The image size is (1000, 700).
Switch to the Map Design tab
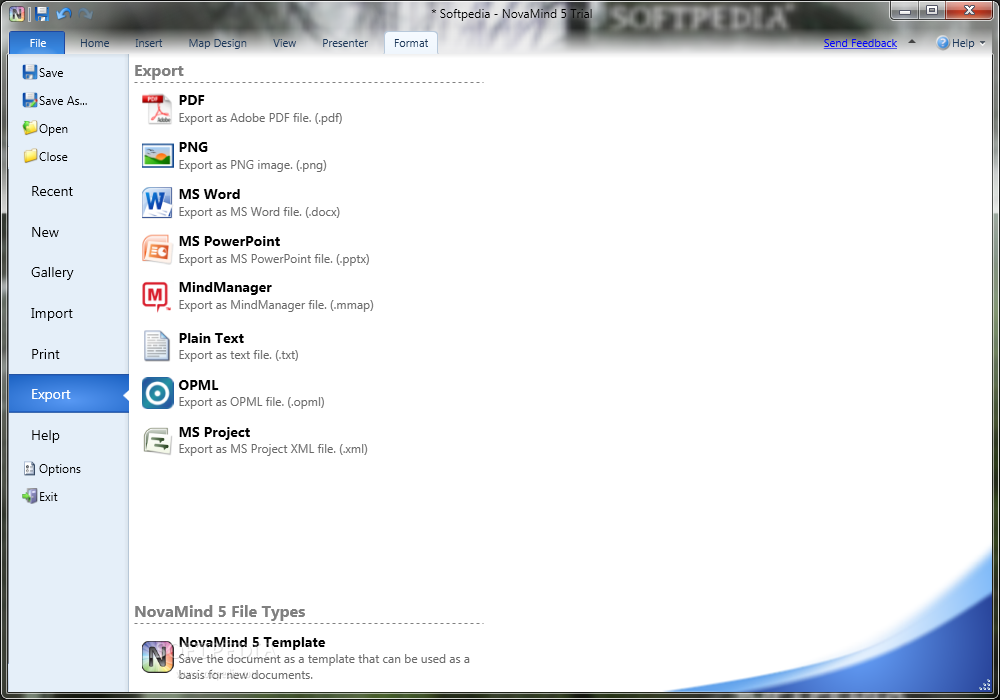click(x=217, y=43)
